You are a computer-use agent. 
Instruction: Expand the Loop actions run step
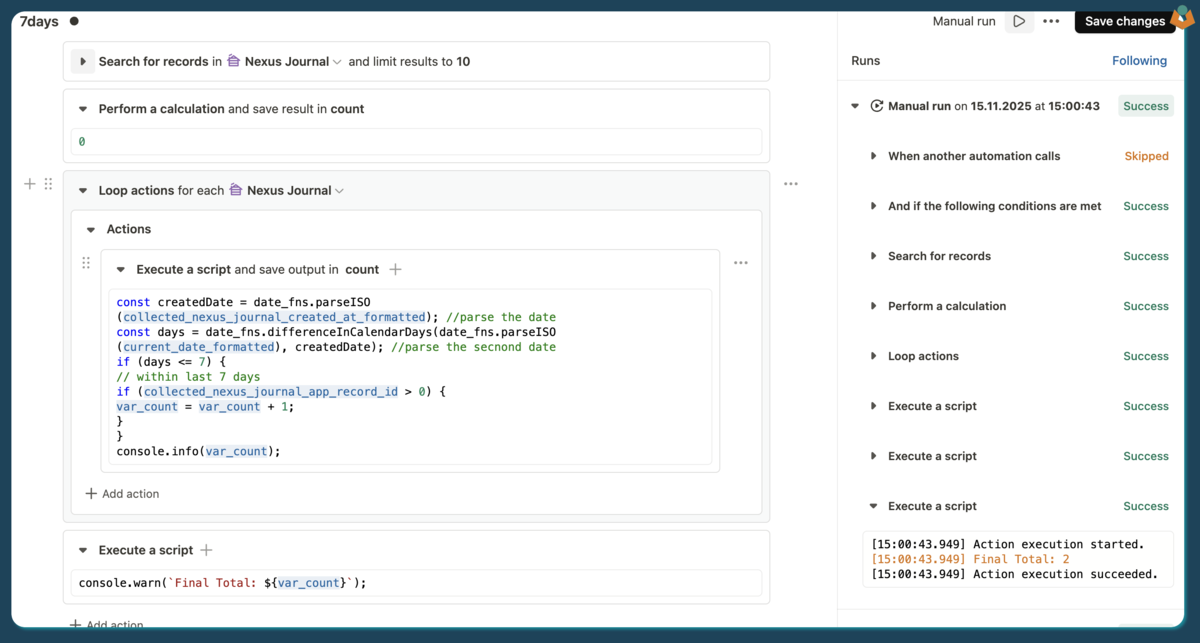coord(873,356)
